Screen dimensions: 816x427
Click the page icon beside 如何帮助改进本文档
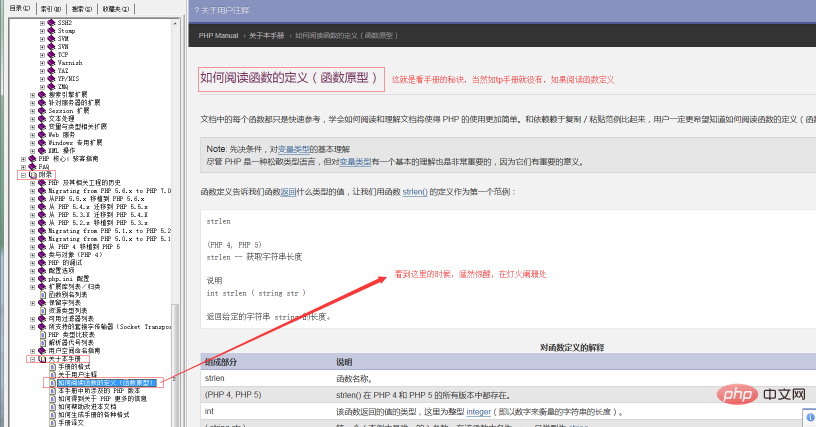pos(52,407)
